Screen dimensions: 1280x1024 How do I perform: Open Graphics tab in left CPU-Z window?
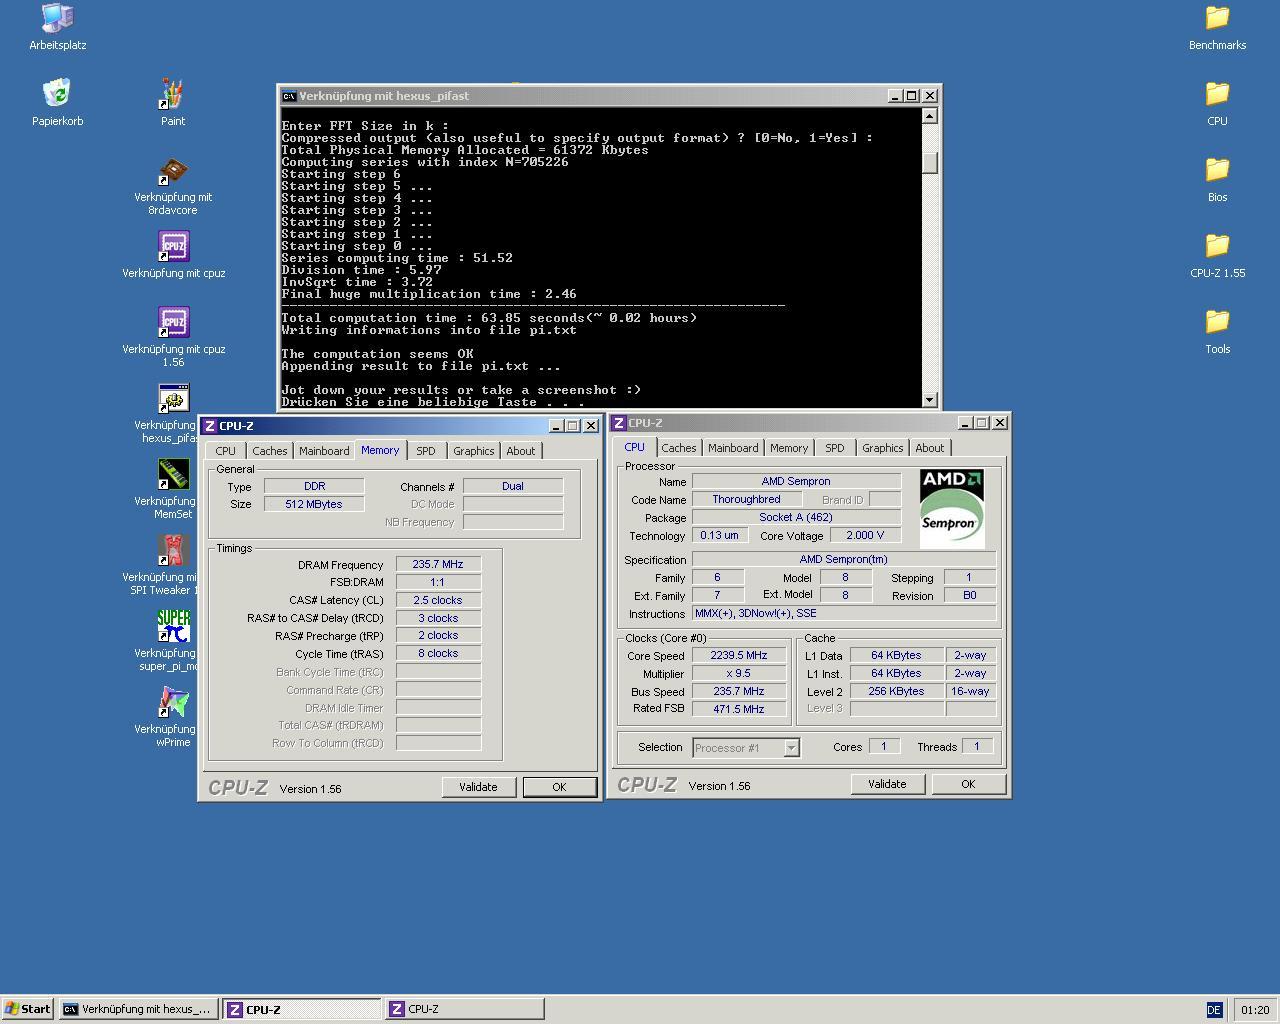473,451
